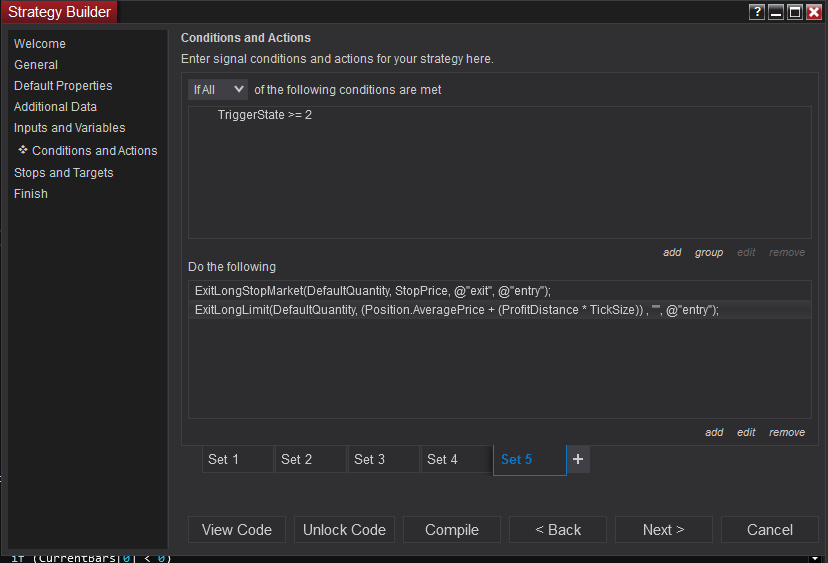Image resolution: width=828 pixels, height=563 pixels.
Task: Open Stops and Targets in sidebar
Action: [x=64, y=173]
